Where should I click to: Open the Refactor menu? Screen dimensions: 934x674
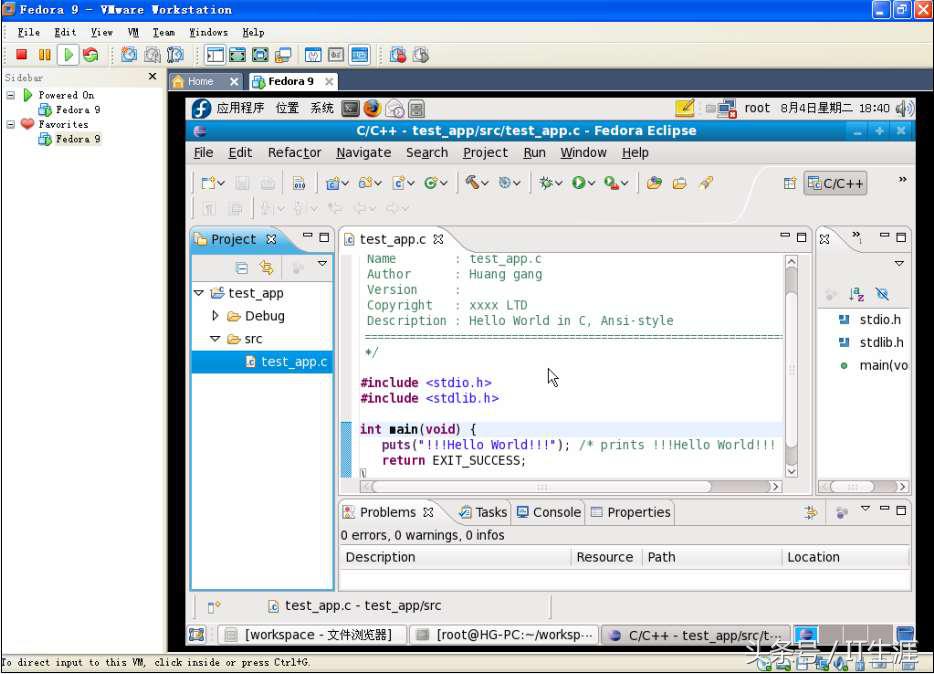click(294, 153)
